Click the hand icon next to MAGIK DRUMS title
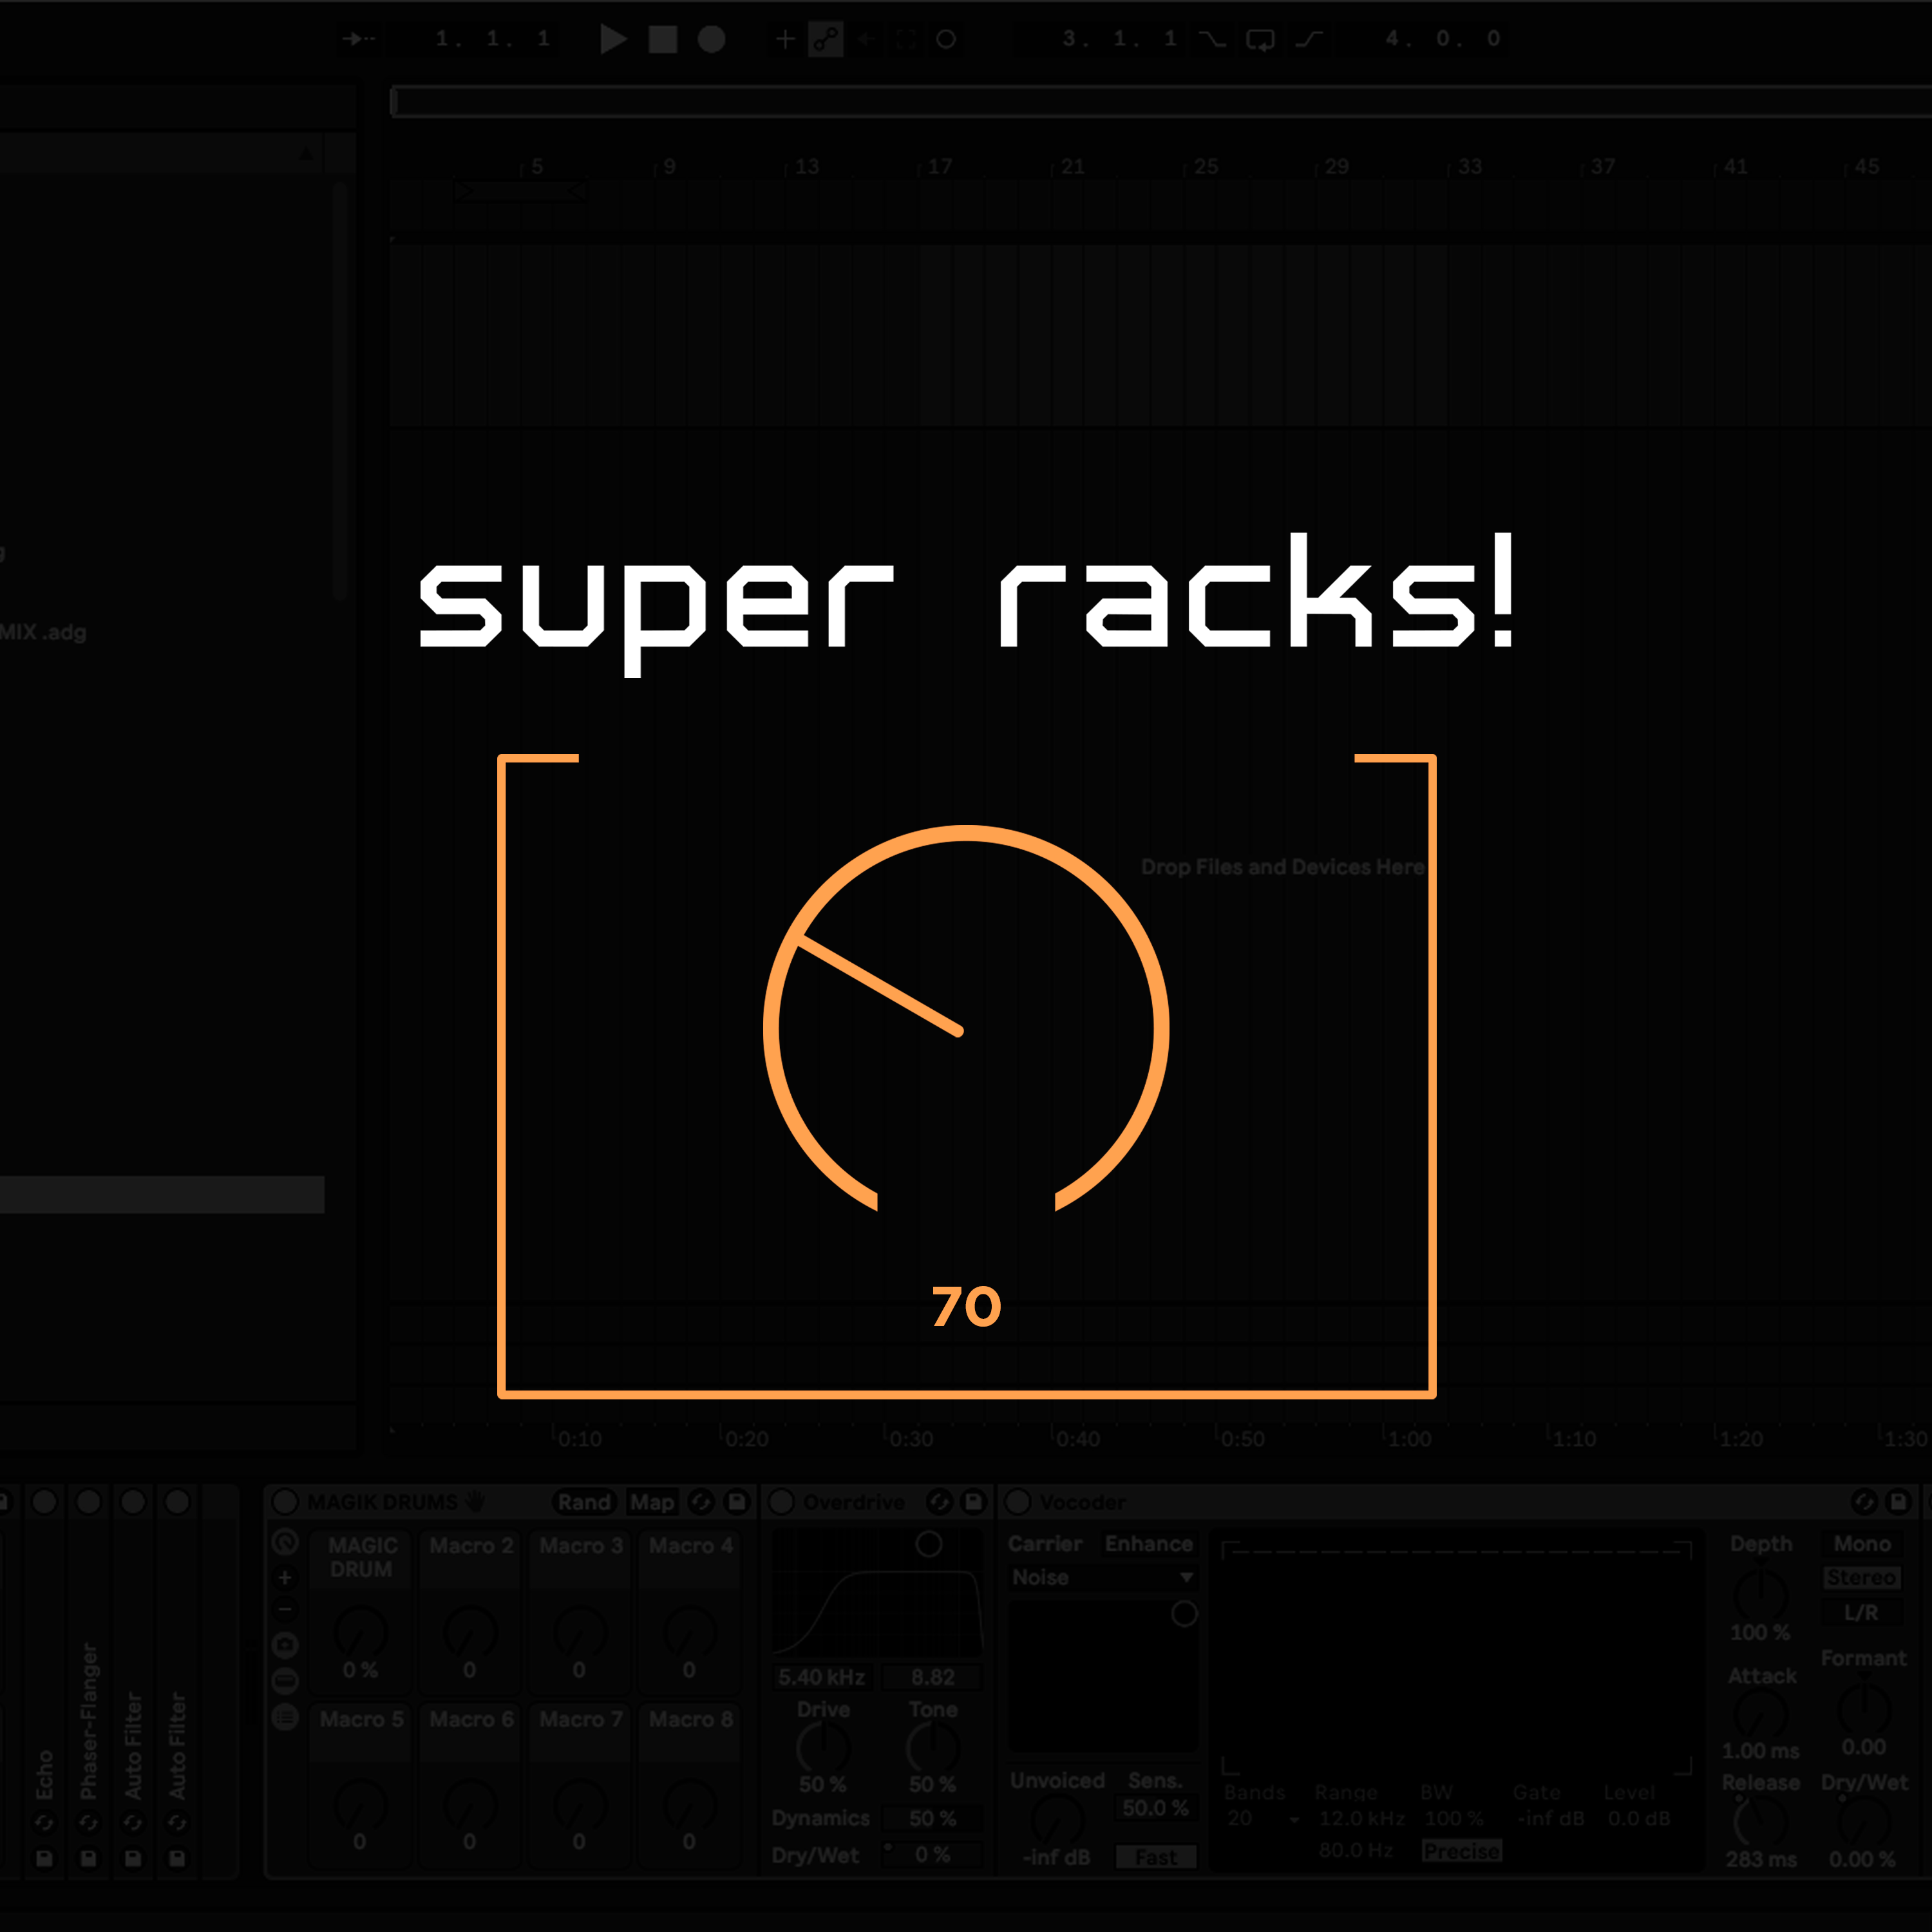 tap(473, 1502)
